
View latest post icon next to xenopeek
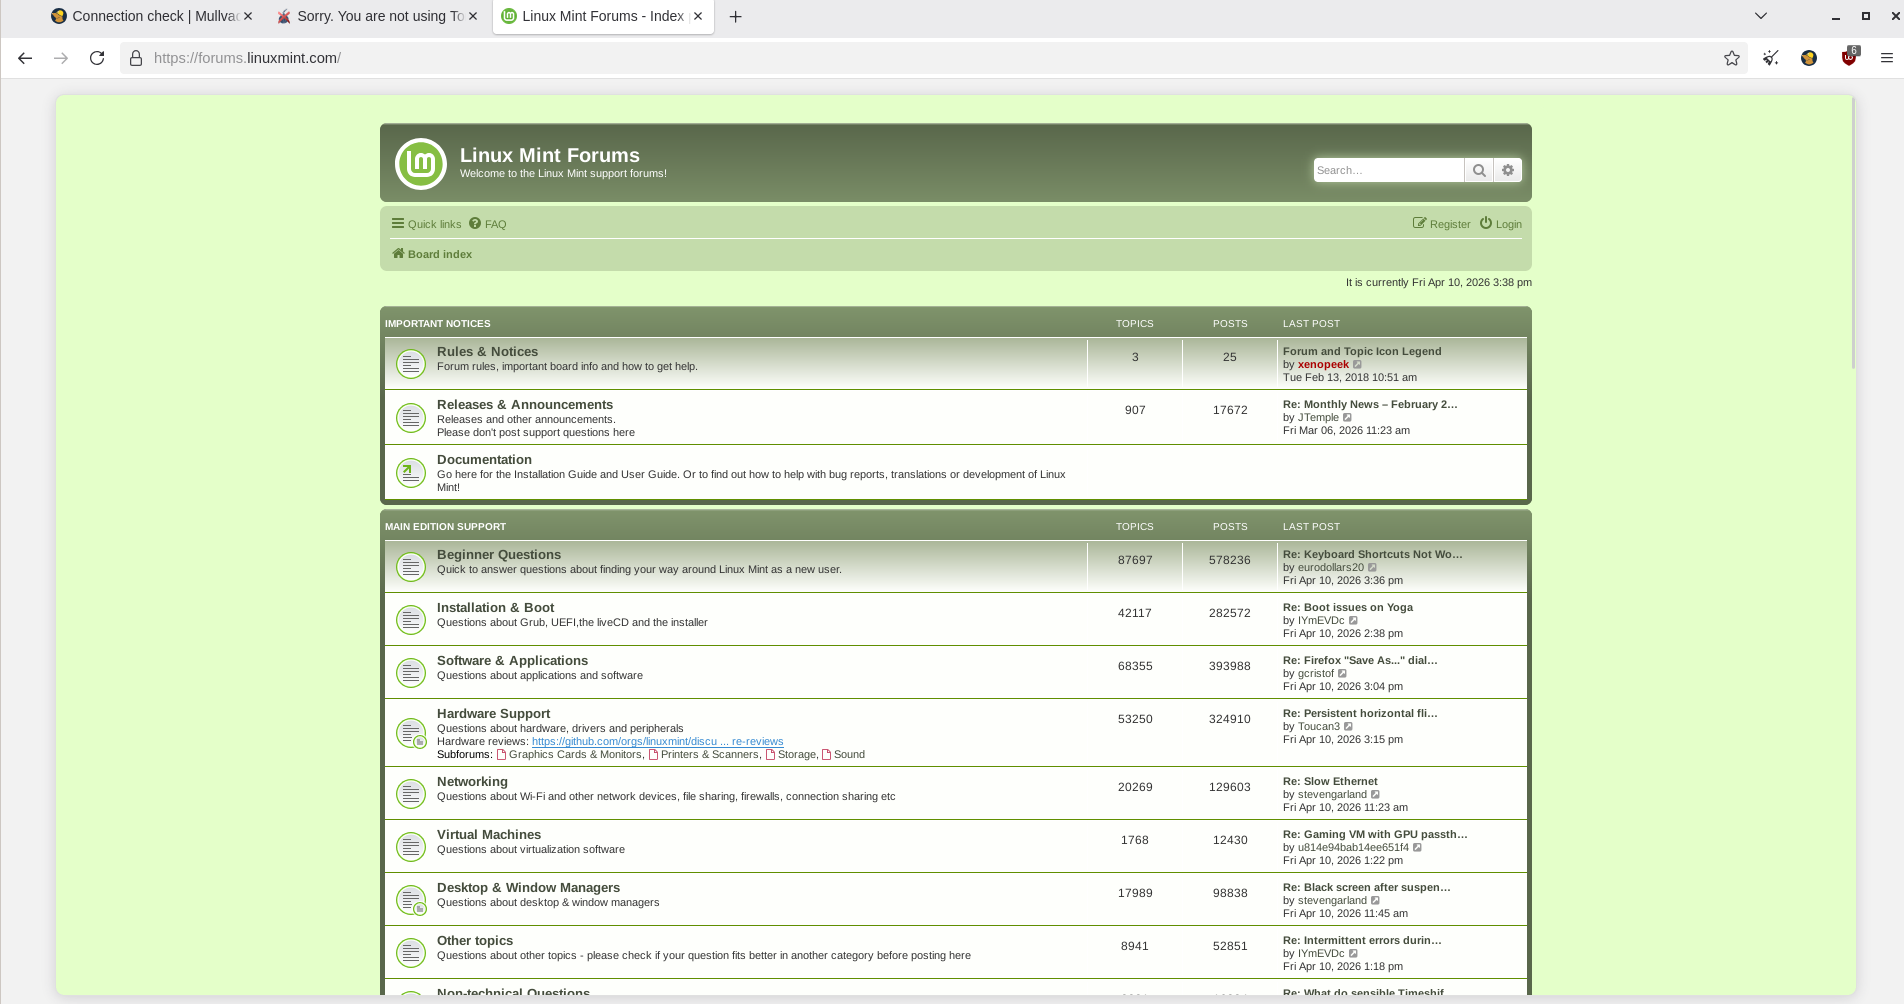1358,365
